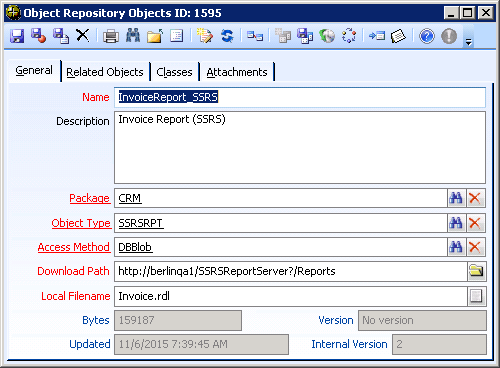500x368 pixels.
Task: Click the Save floppy disk icon
Action: (x=17, y=36)
